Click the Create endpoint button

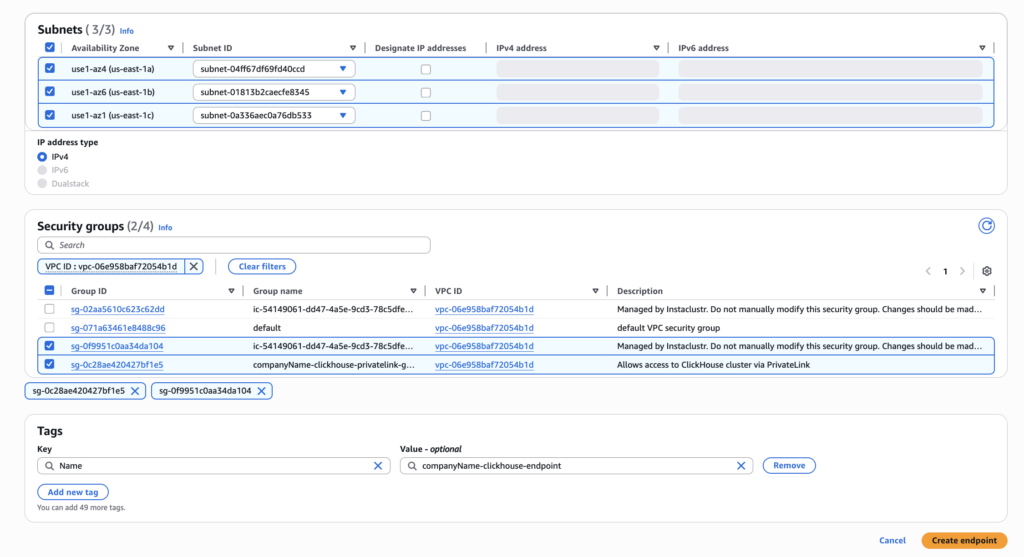coord(963,540)
